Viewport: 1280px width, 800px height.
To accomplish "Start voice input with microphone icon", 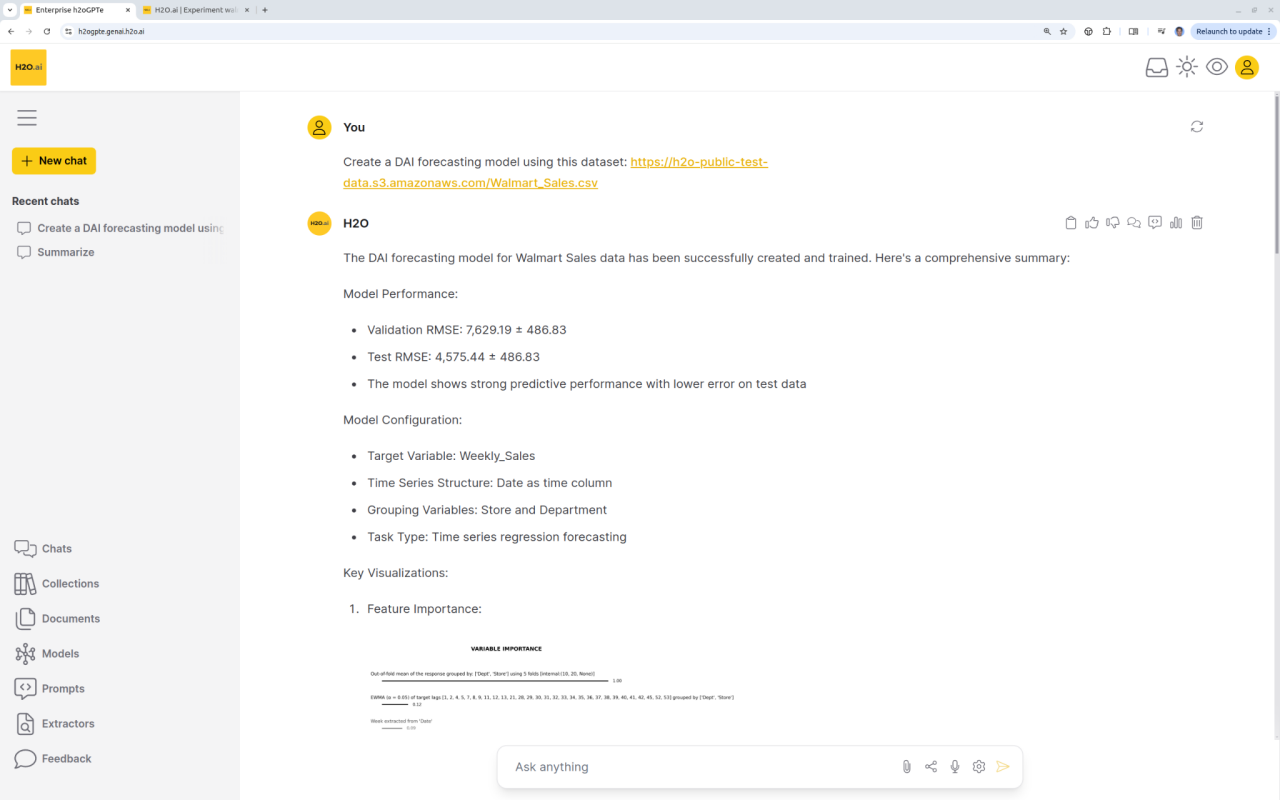I will point(955,767).
